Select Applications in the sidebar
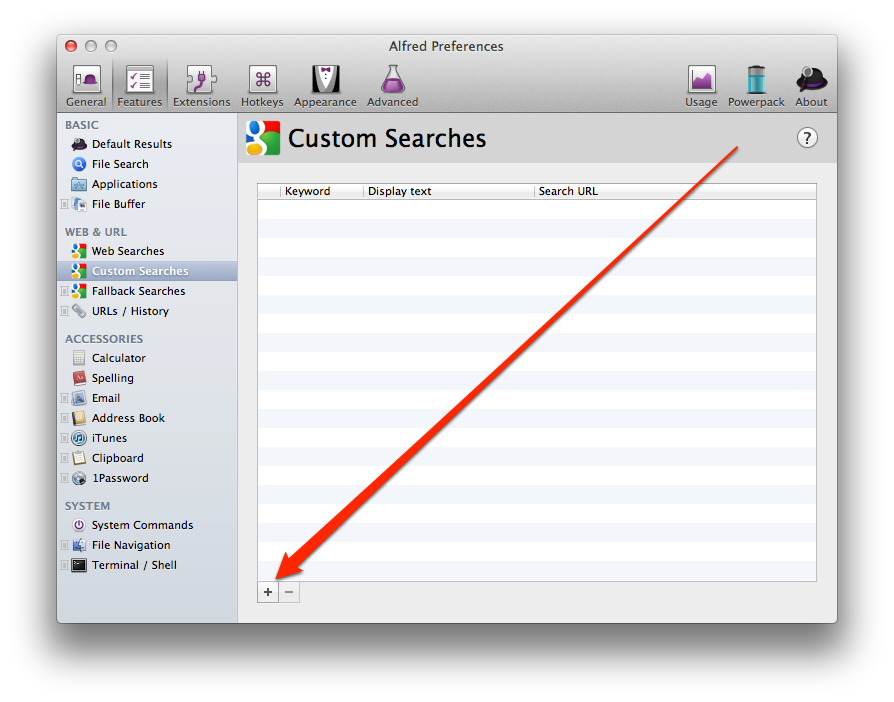Viewport: 894px width, 702px height. pos(147,184)
